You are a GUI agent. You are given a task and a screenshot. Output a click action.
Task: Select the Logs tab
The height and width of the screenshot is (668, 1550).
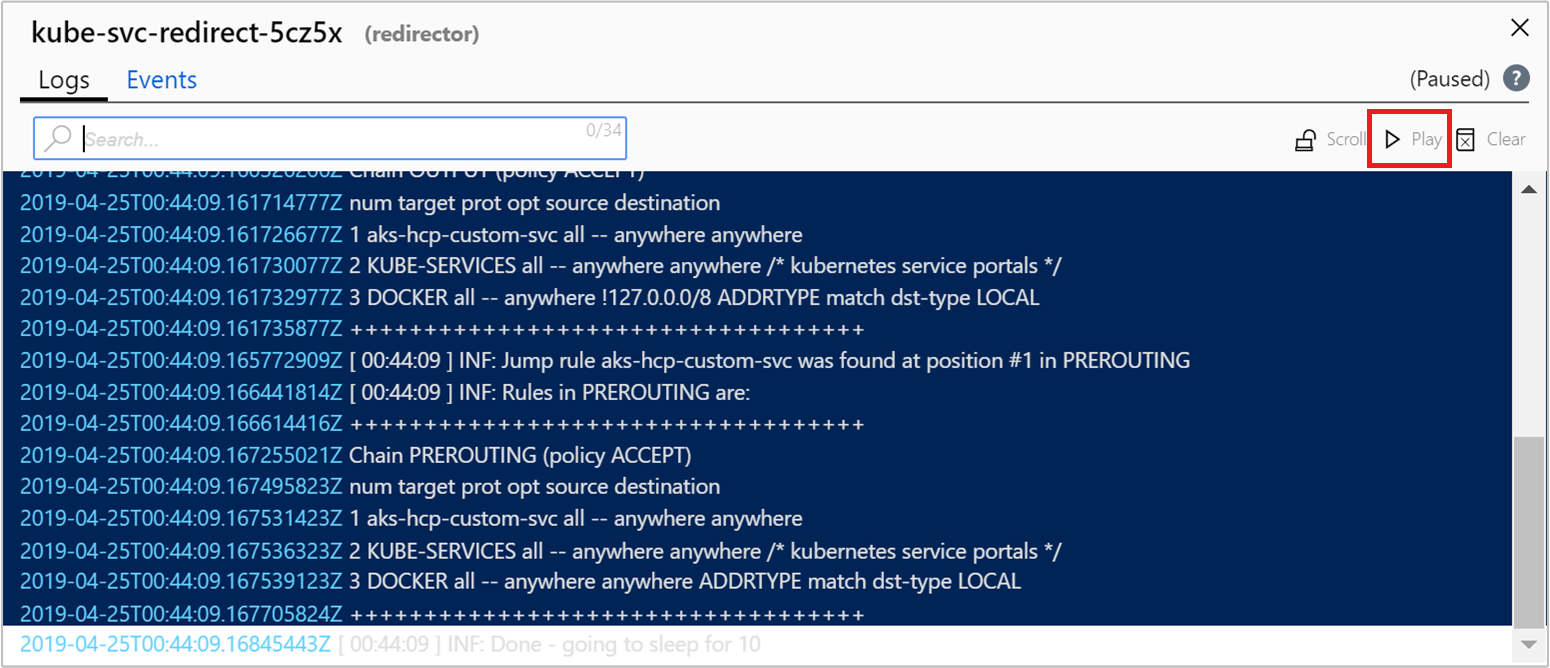(64, 80)
